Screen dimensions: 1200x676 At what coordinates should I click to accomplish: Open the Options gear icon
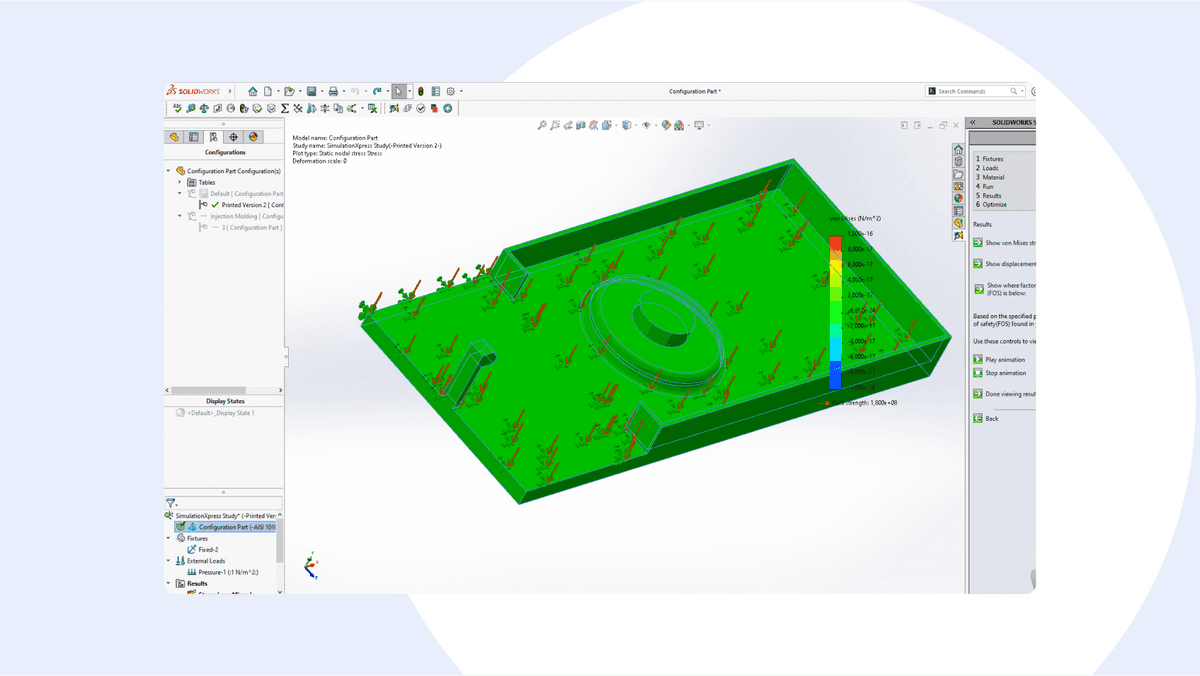click(x=451, y=91)
